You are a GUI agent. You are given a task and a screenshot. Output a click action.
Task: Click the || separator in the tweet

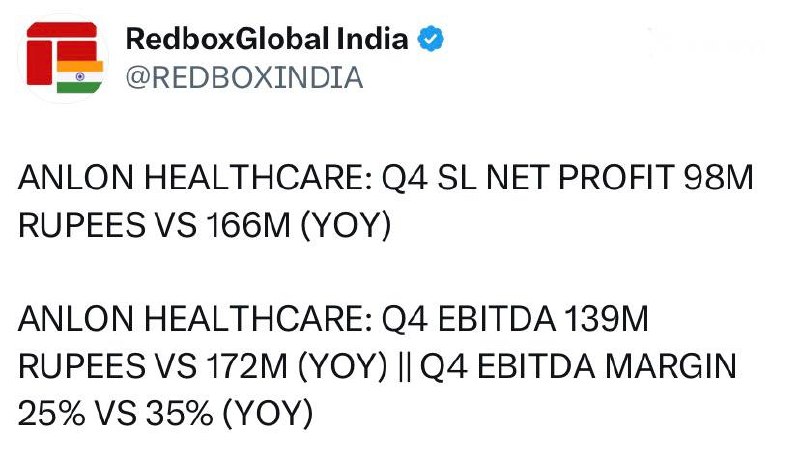coord(403,366)
